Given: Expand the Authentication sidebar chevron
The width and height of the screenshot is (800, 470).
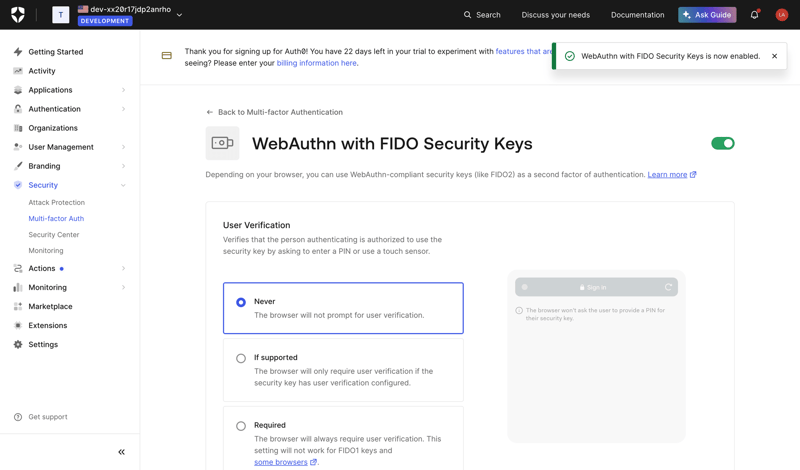Looking at the screenshot, I should click(123, 109).
